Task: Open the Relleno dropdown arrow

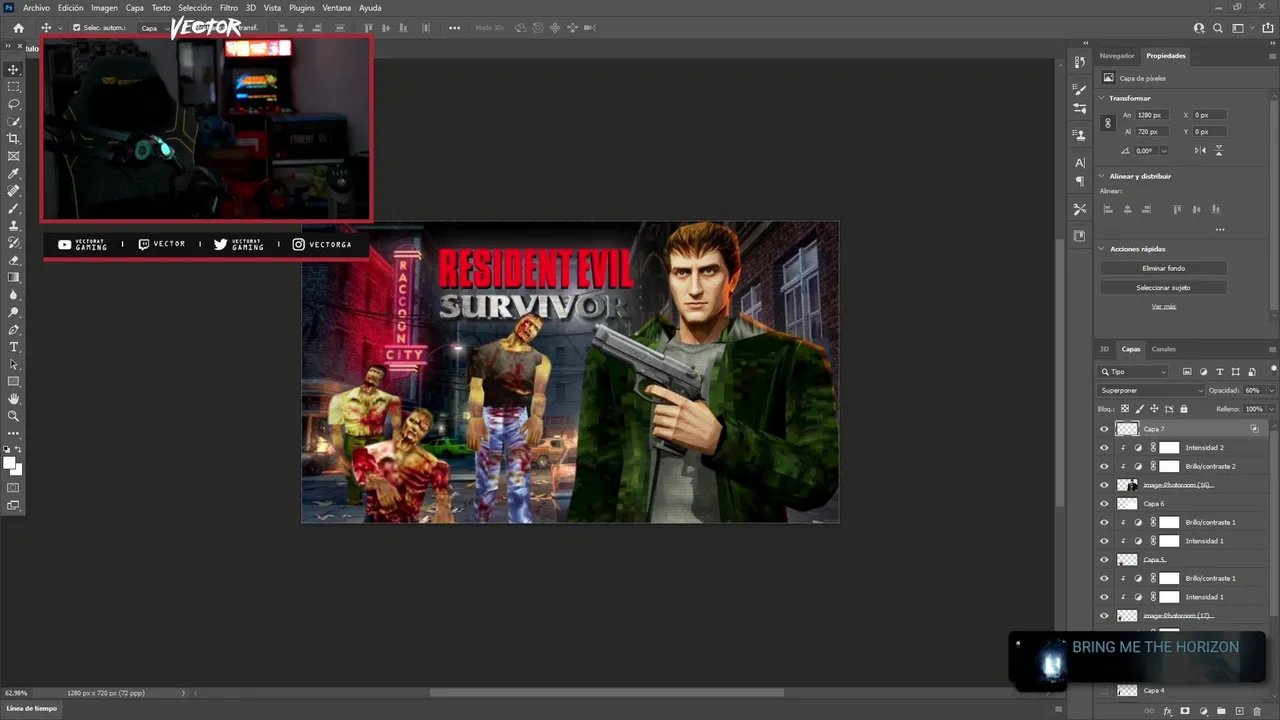Action: [1271, 409]
